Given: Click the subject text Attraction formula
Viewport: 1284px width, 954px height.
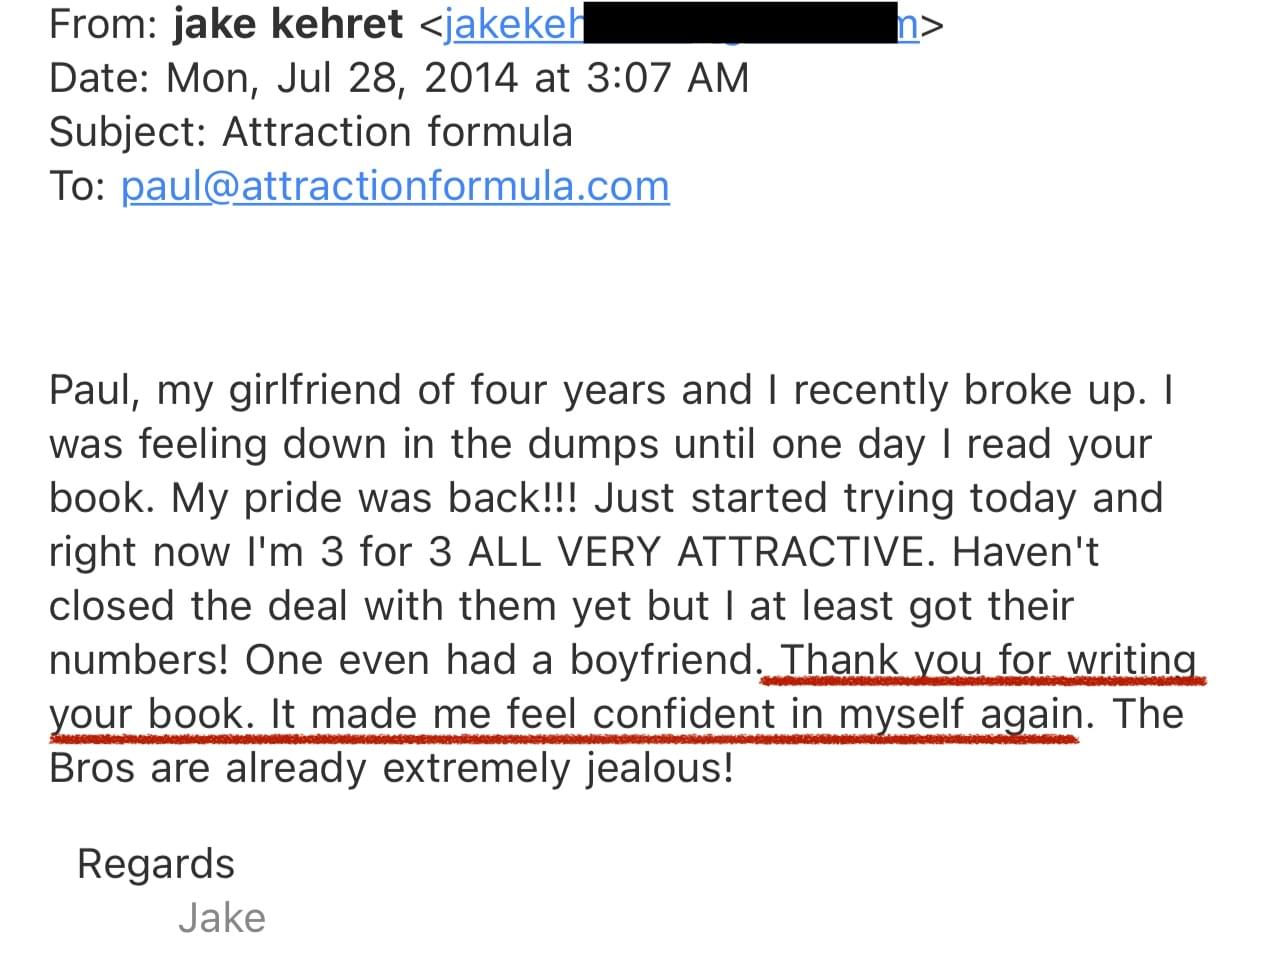Looking at the screenshot, I should point(397,132).
